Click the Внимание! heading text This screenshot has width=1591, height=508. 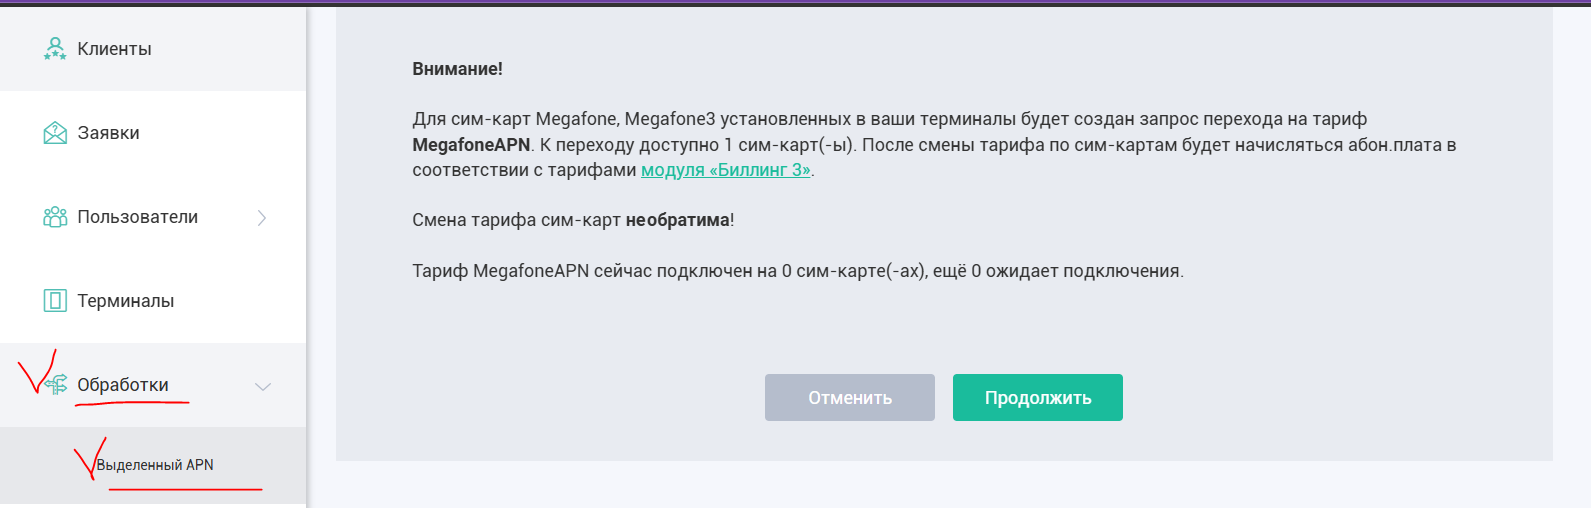[x=457, y=69]
